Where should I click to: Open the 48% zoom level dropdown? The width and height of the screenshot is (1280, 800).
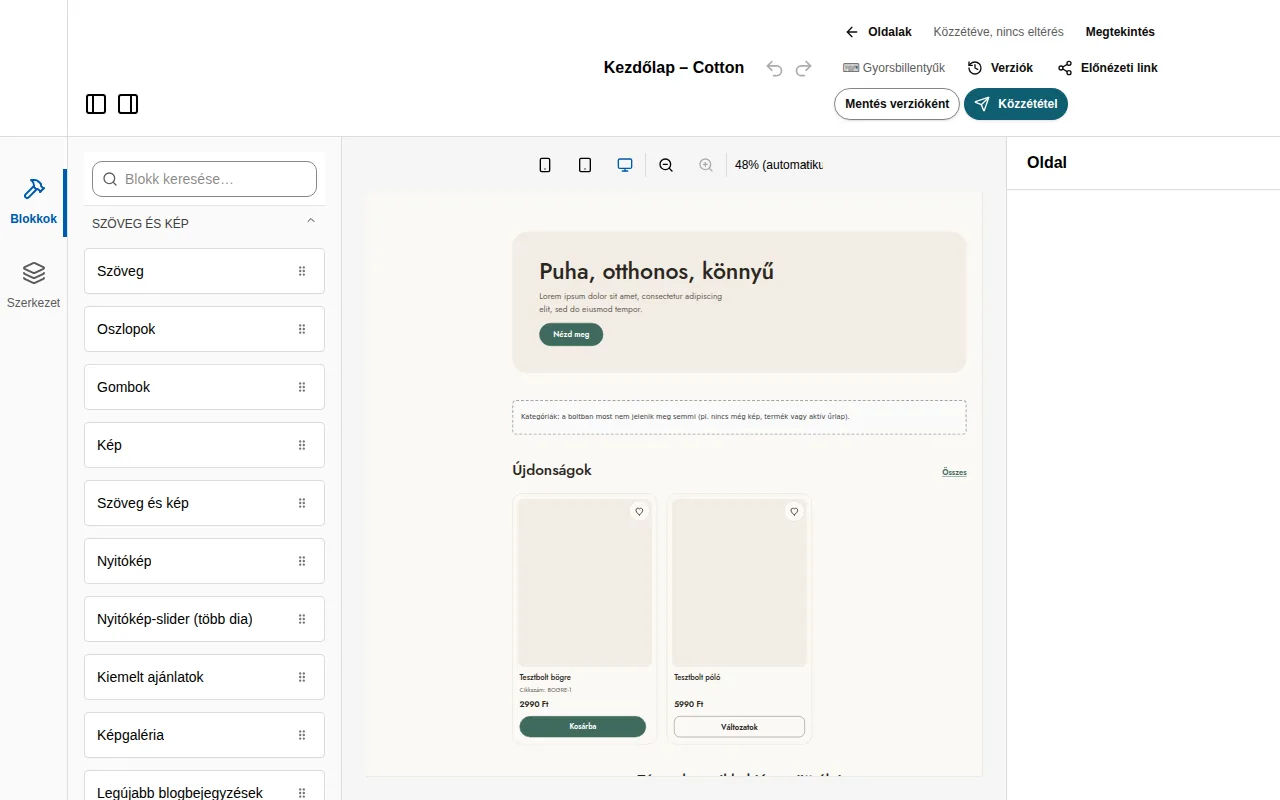click(x=778, y=165)
